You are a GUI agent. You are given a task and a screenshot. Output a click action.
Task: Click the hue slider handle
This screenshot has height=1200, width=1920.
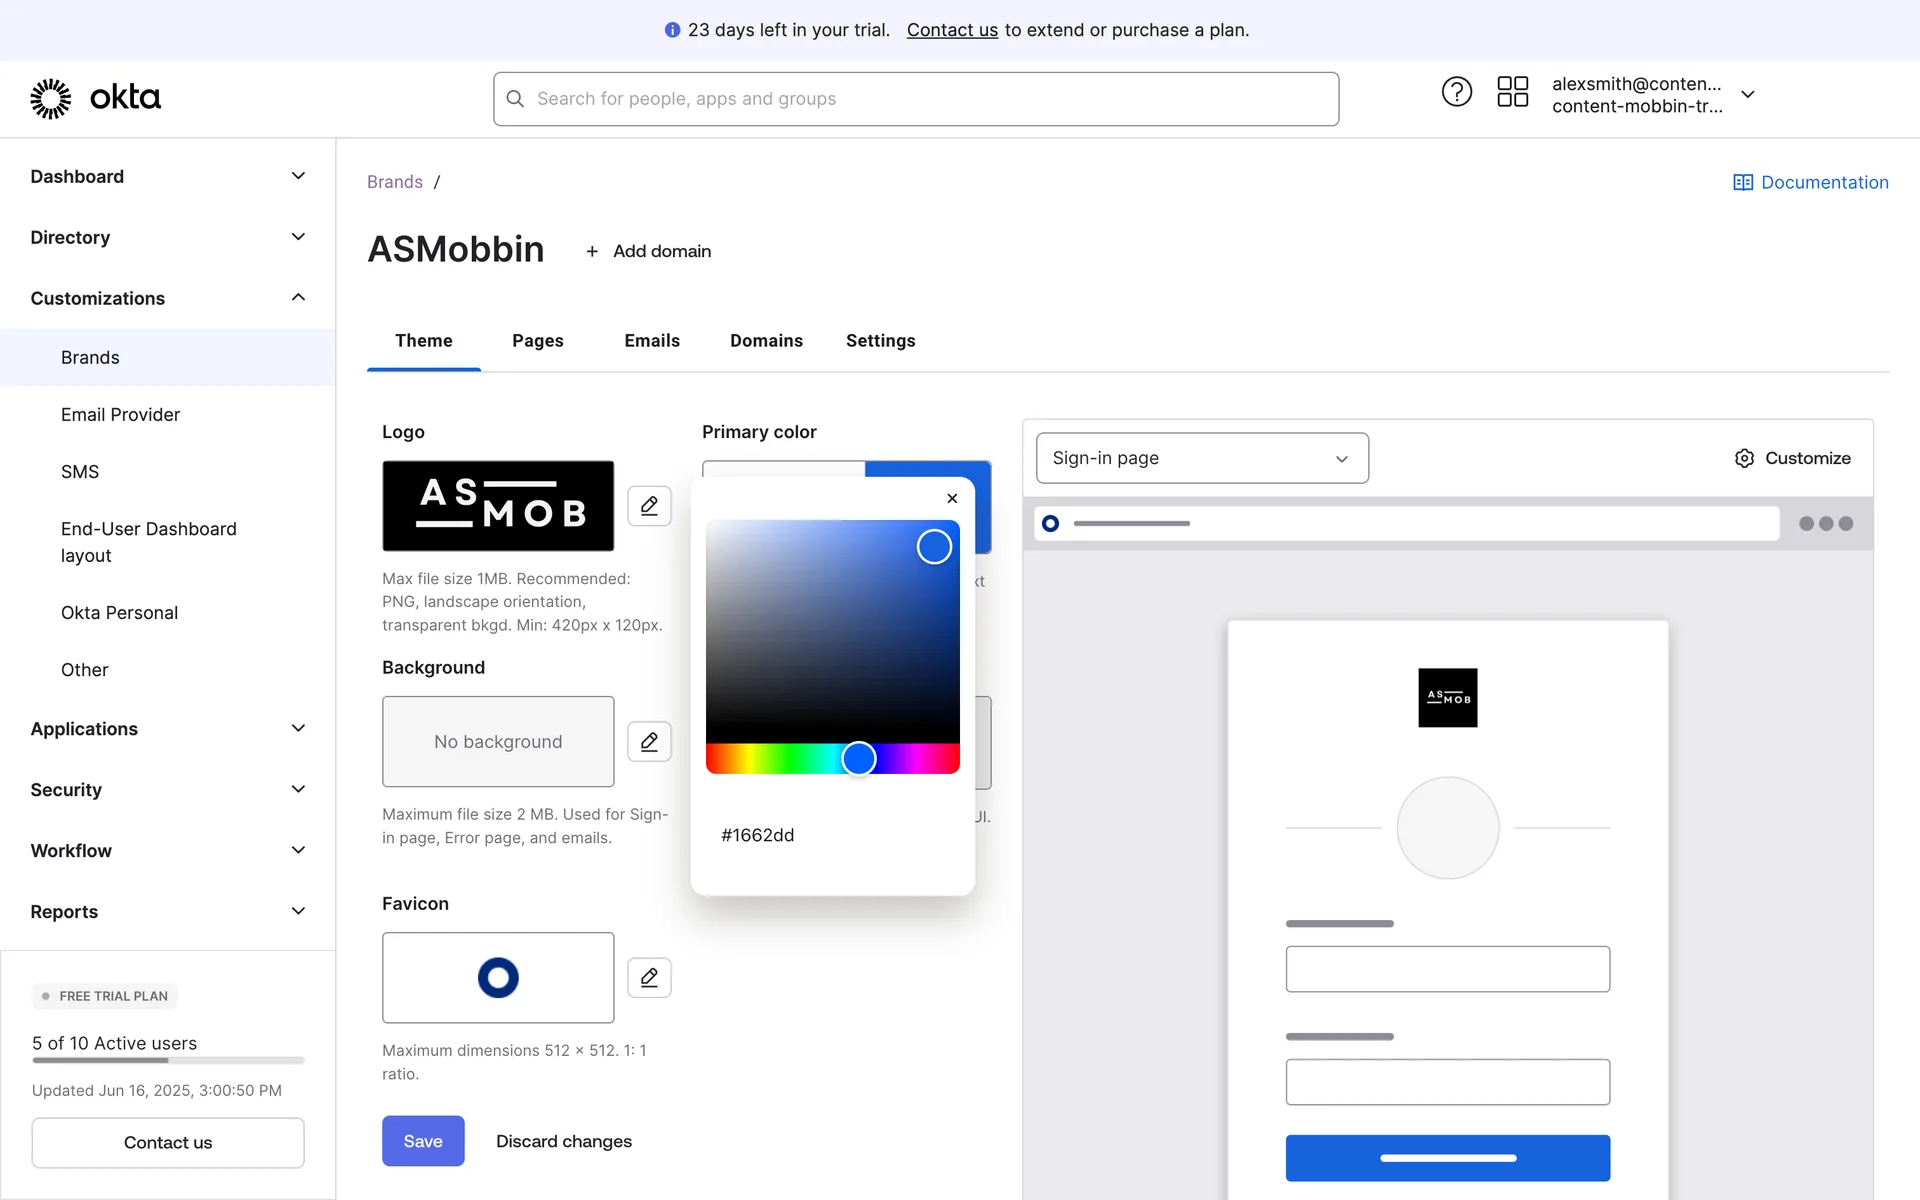858,759
